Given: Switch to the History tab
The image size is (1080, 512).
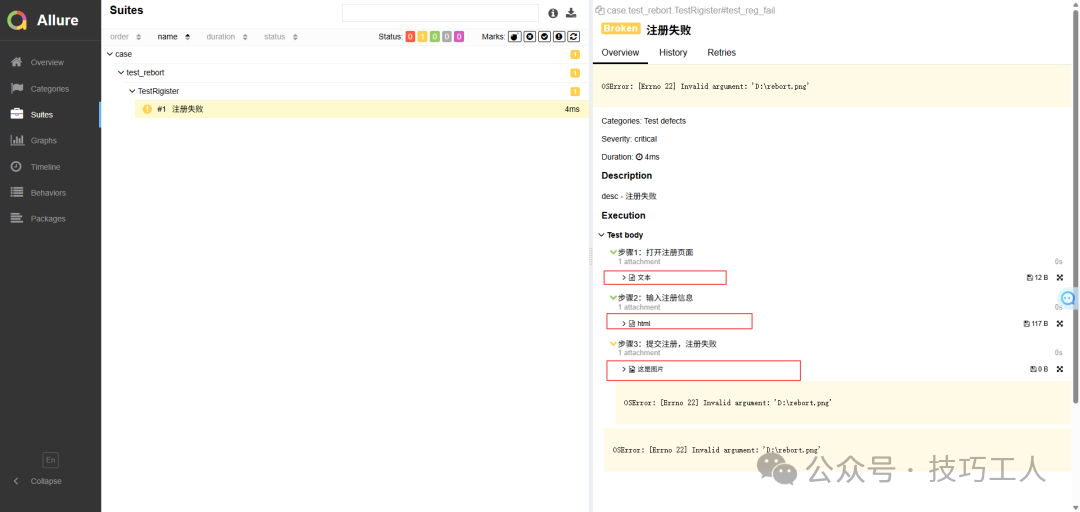Looking at the screenshot, I should pyautogui.click(x=673, y=52).
